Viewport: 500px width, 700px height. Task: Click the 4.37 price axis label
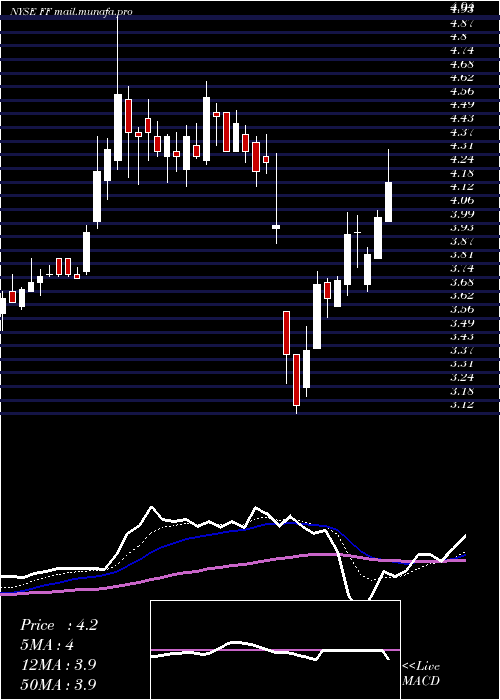461,132
